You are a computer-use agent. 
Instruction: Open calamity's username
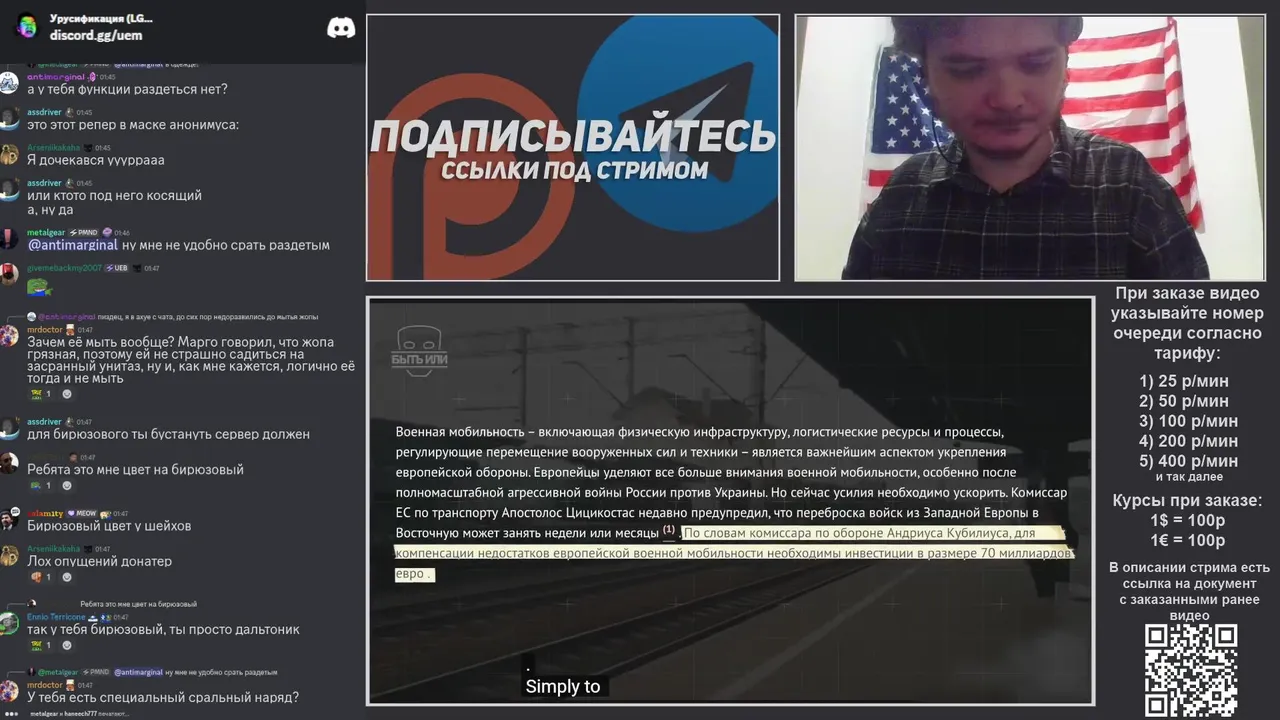click(x=45, y=513)
